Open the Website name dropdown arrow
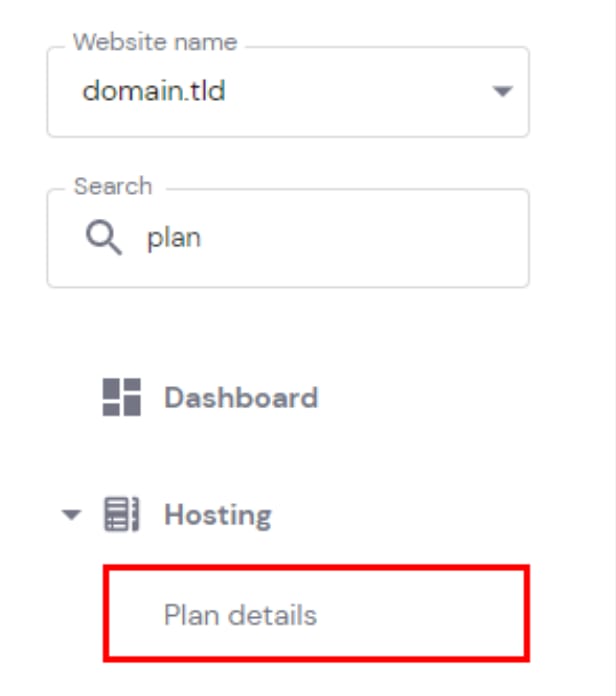Image resolution: width=616 pixels, height=696 pixels. 502,92
